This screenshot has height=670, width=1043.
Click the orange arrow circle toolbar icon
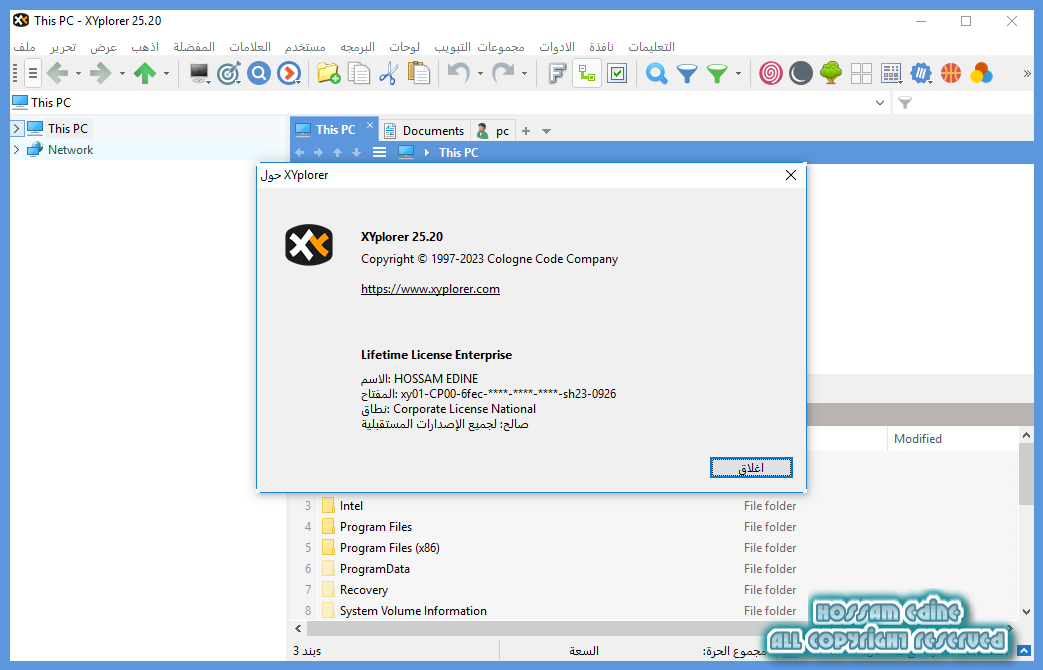pyautogui.click(x=289, y=73)
